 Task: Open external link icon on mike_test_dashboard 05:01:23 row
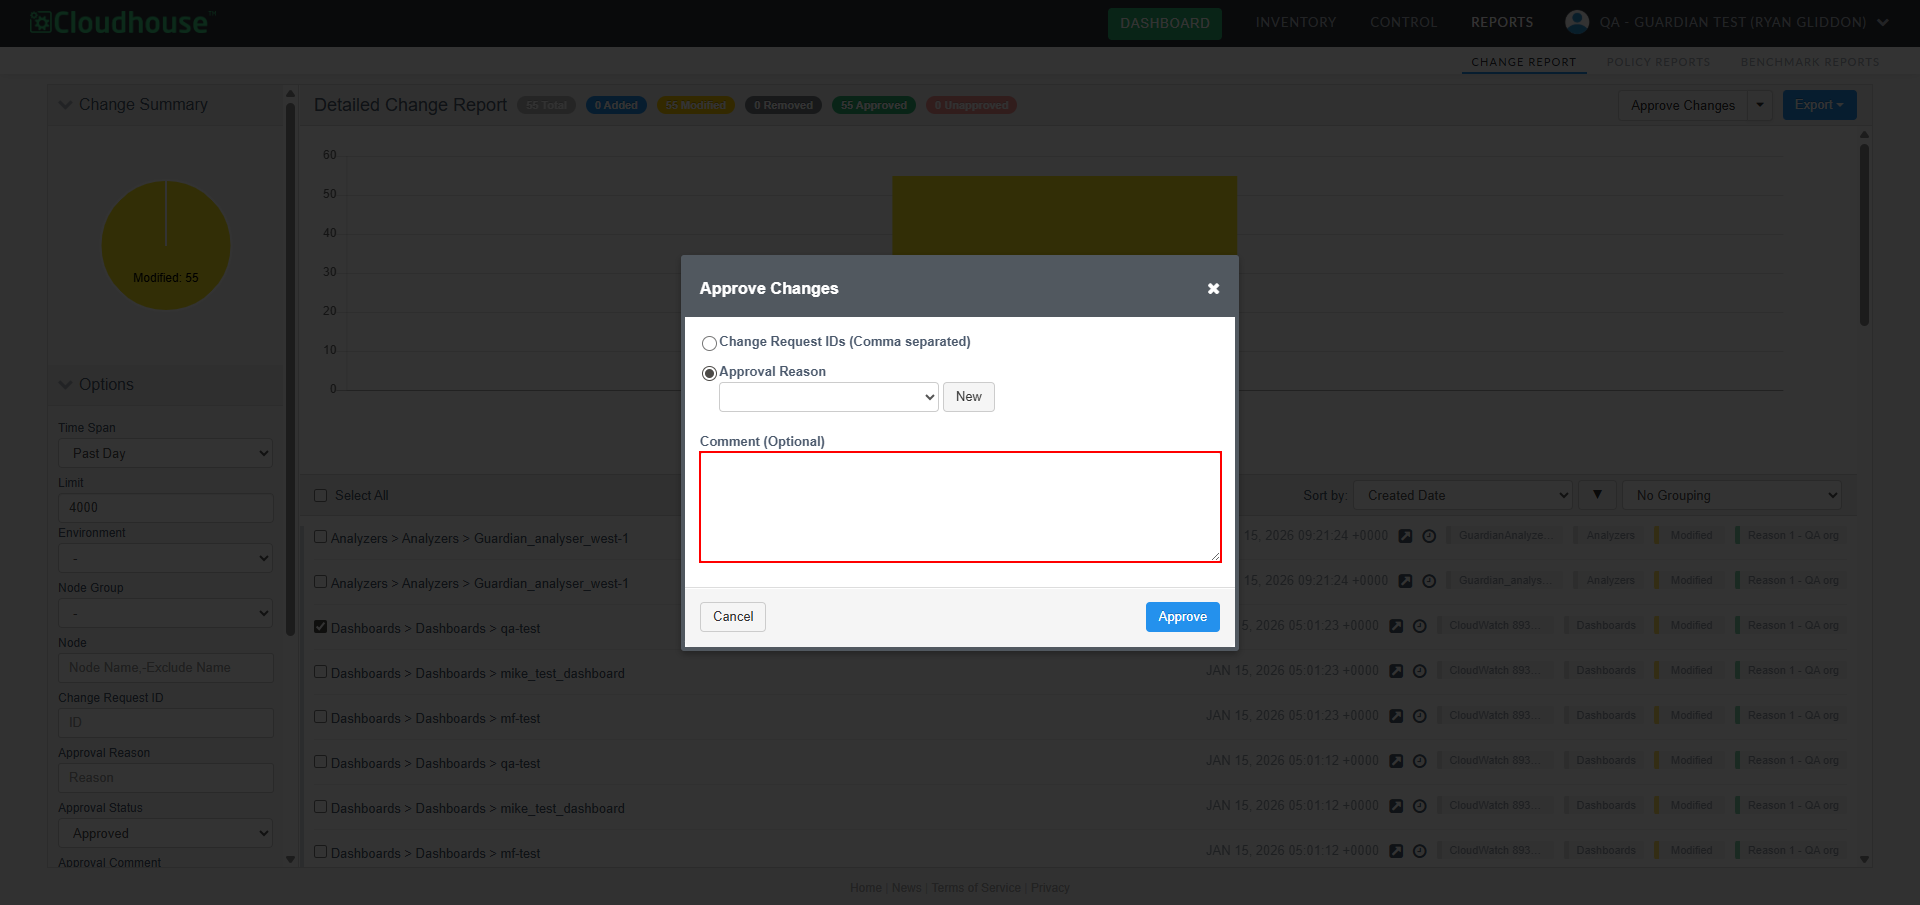point(1396,671)
